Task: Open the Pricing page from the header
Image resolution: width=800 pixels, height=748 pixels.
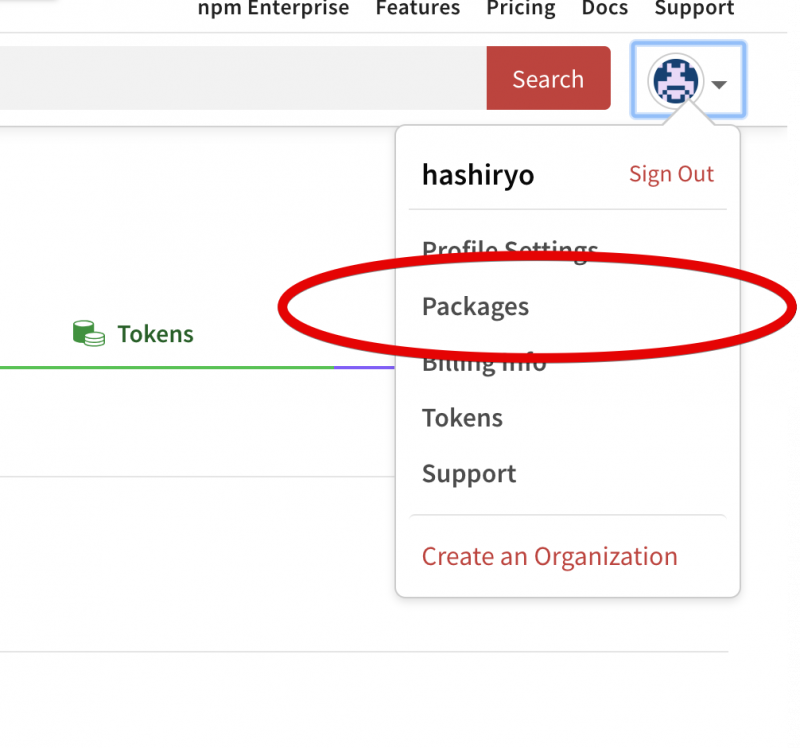Action: click(521, 9)
